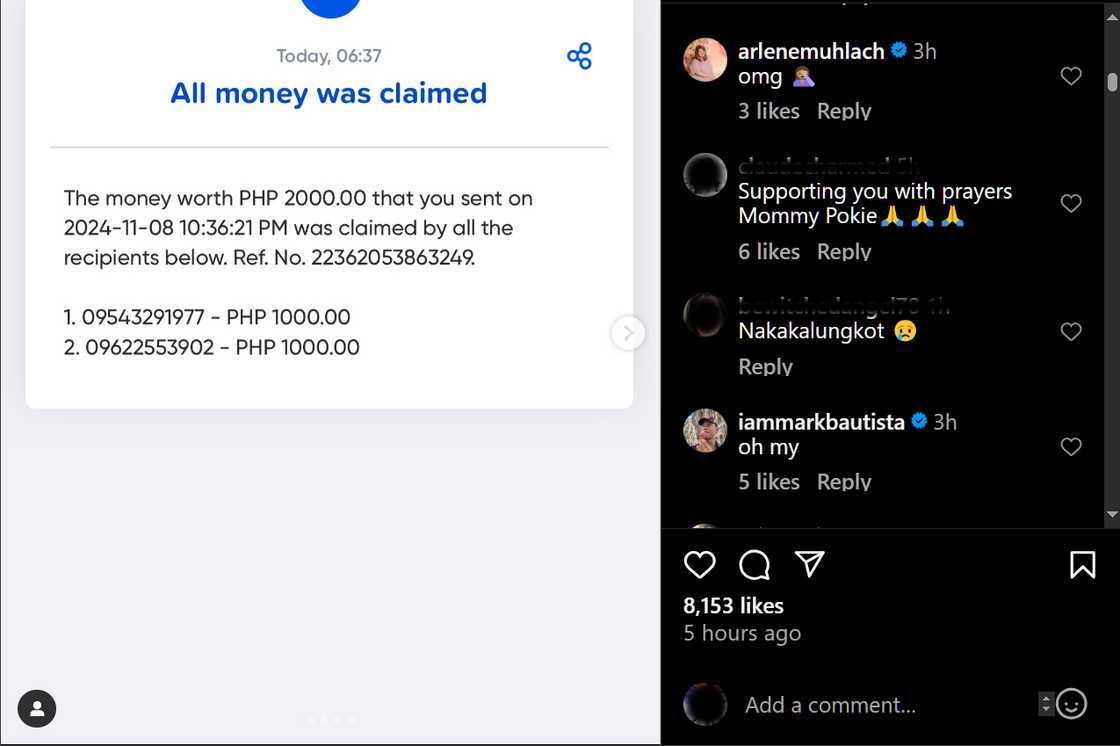Share the post via paper plane icon
Image resolution: width=1120 pixels, height=746 pixels.
tap(809, 565)
